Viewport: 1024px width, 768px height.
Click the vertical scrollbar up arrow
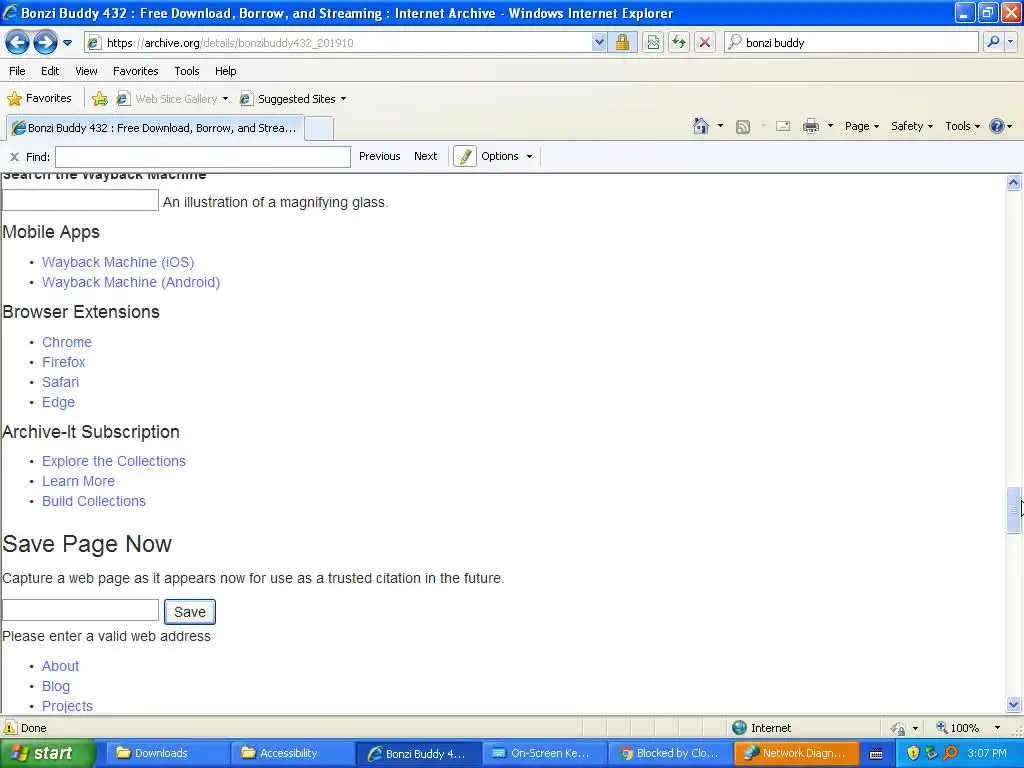(x=1013, y=182)
